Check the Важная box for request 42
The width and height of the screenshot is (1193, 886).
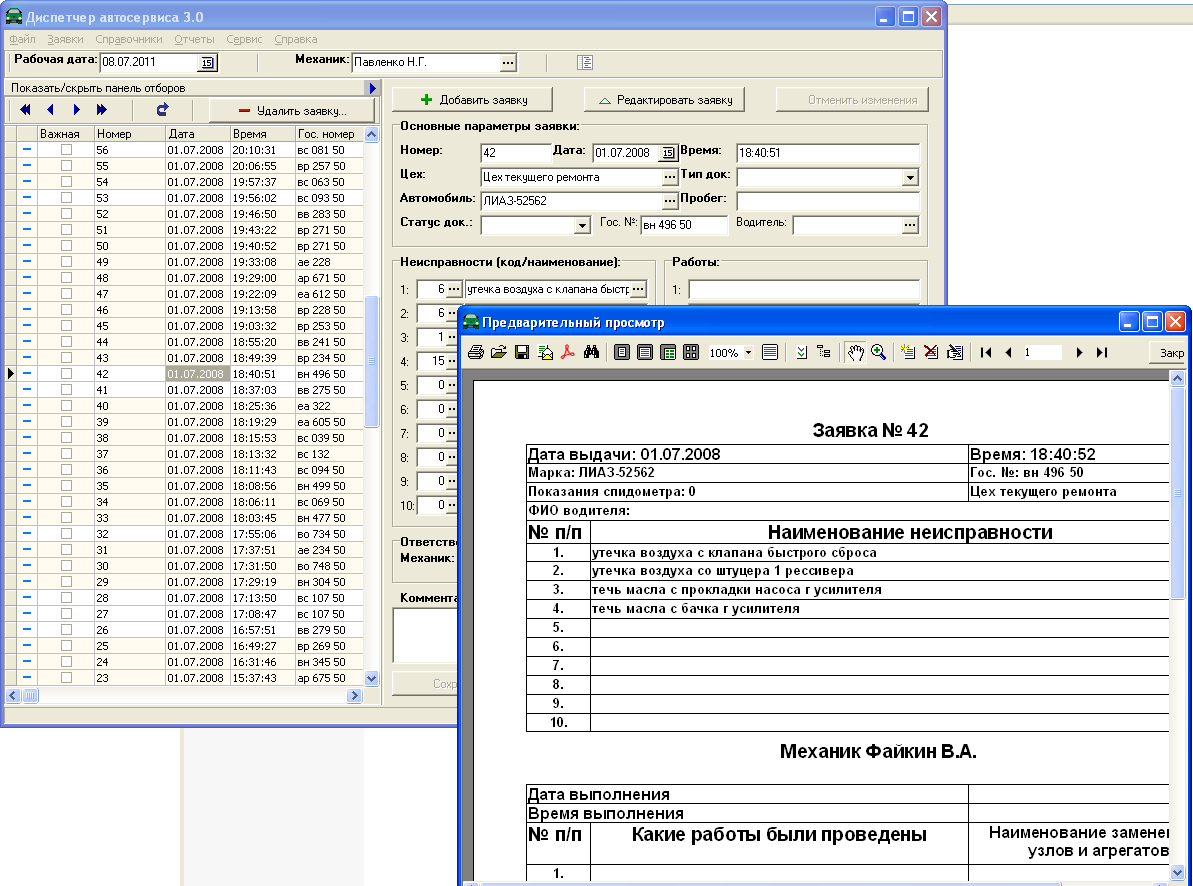[x=66, y=374]
